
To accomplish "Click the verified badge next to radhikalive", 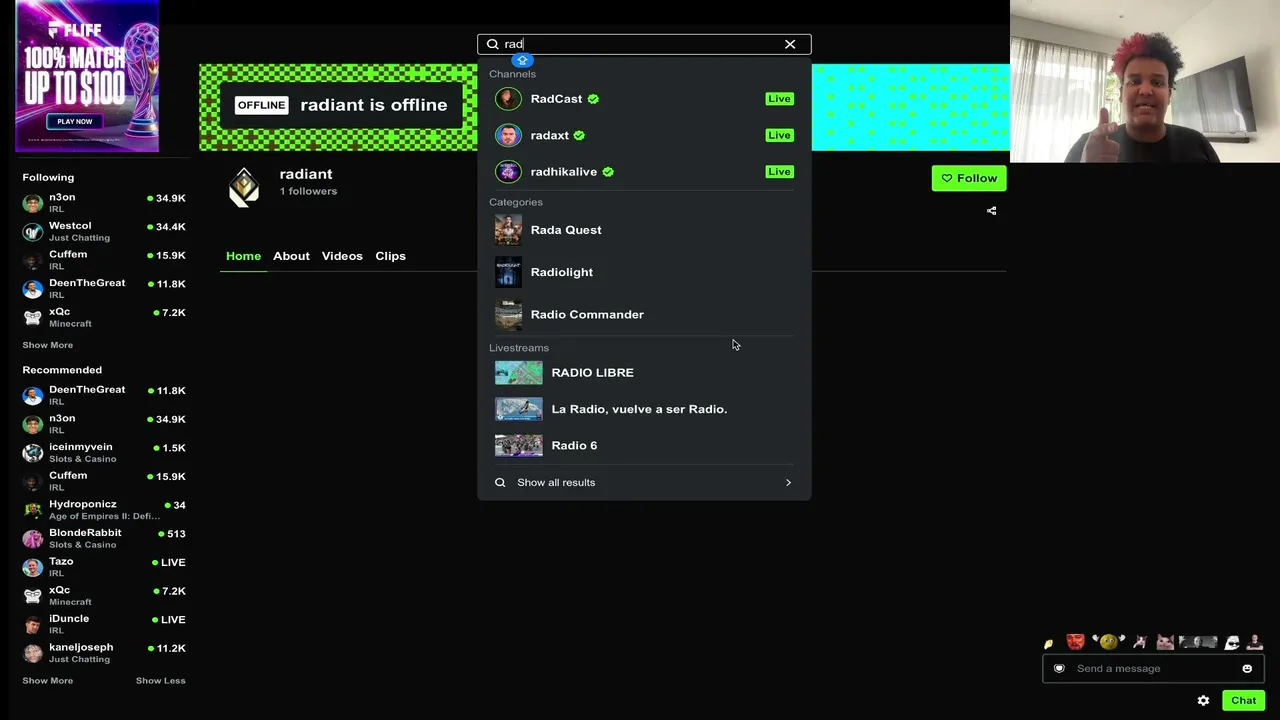I will pos(608,172).
